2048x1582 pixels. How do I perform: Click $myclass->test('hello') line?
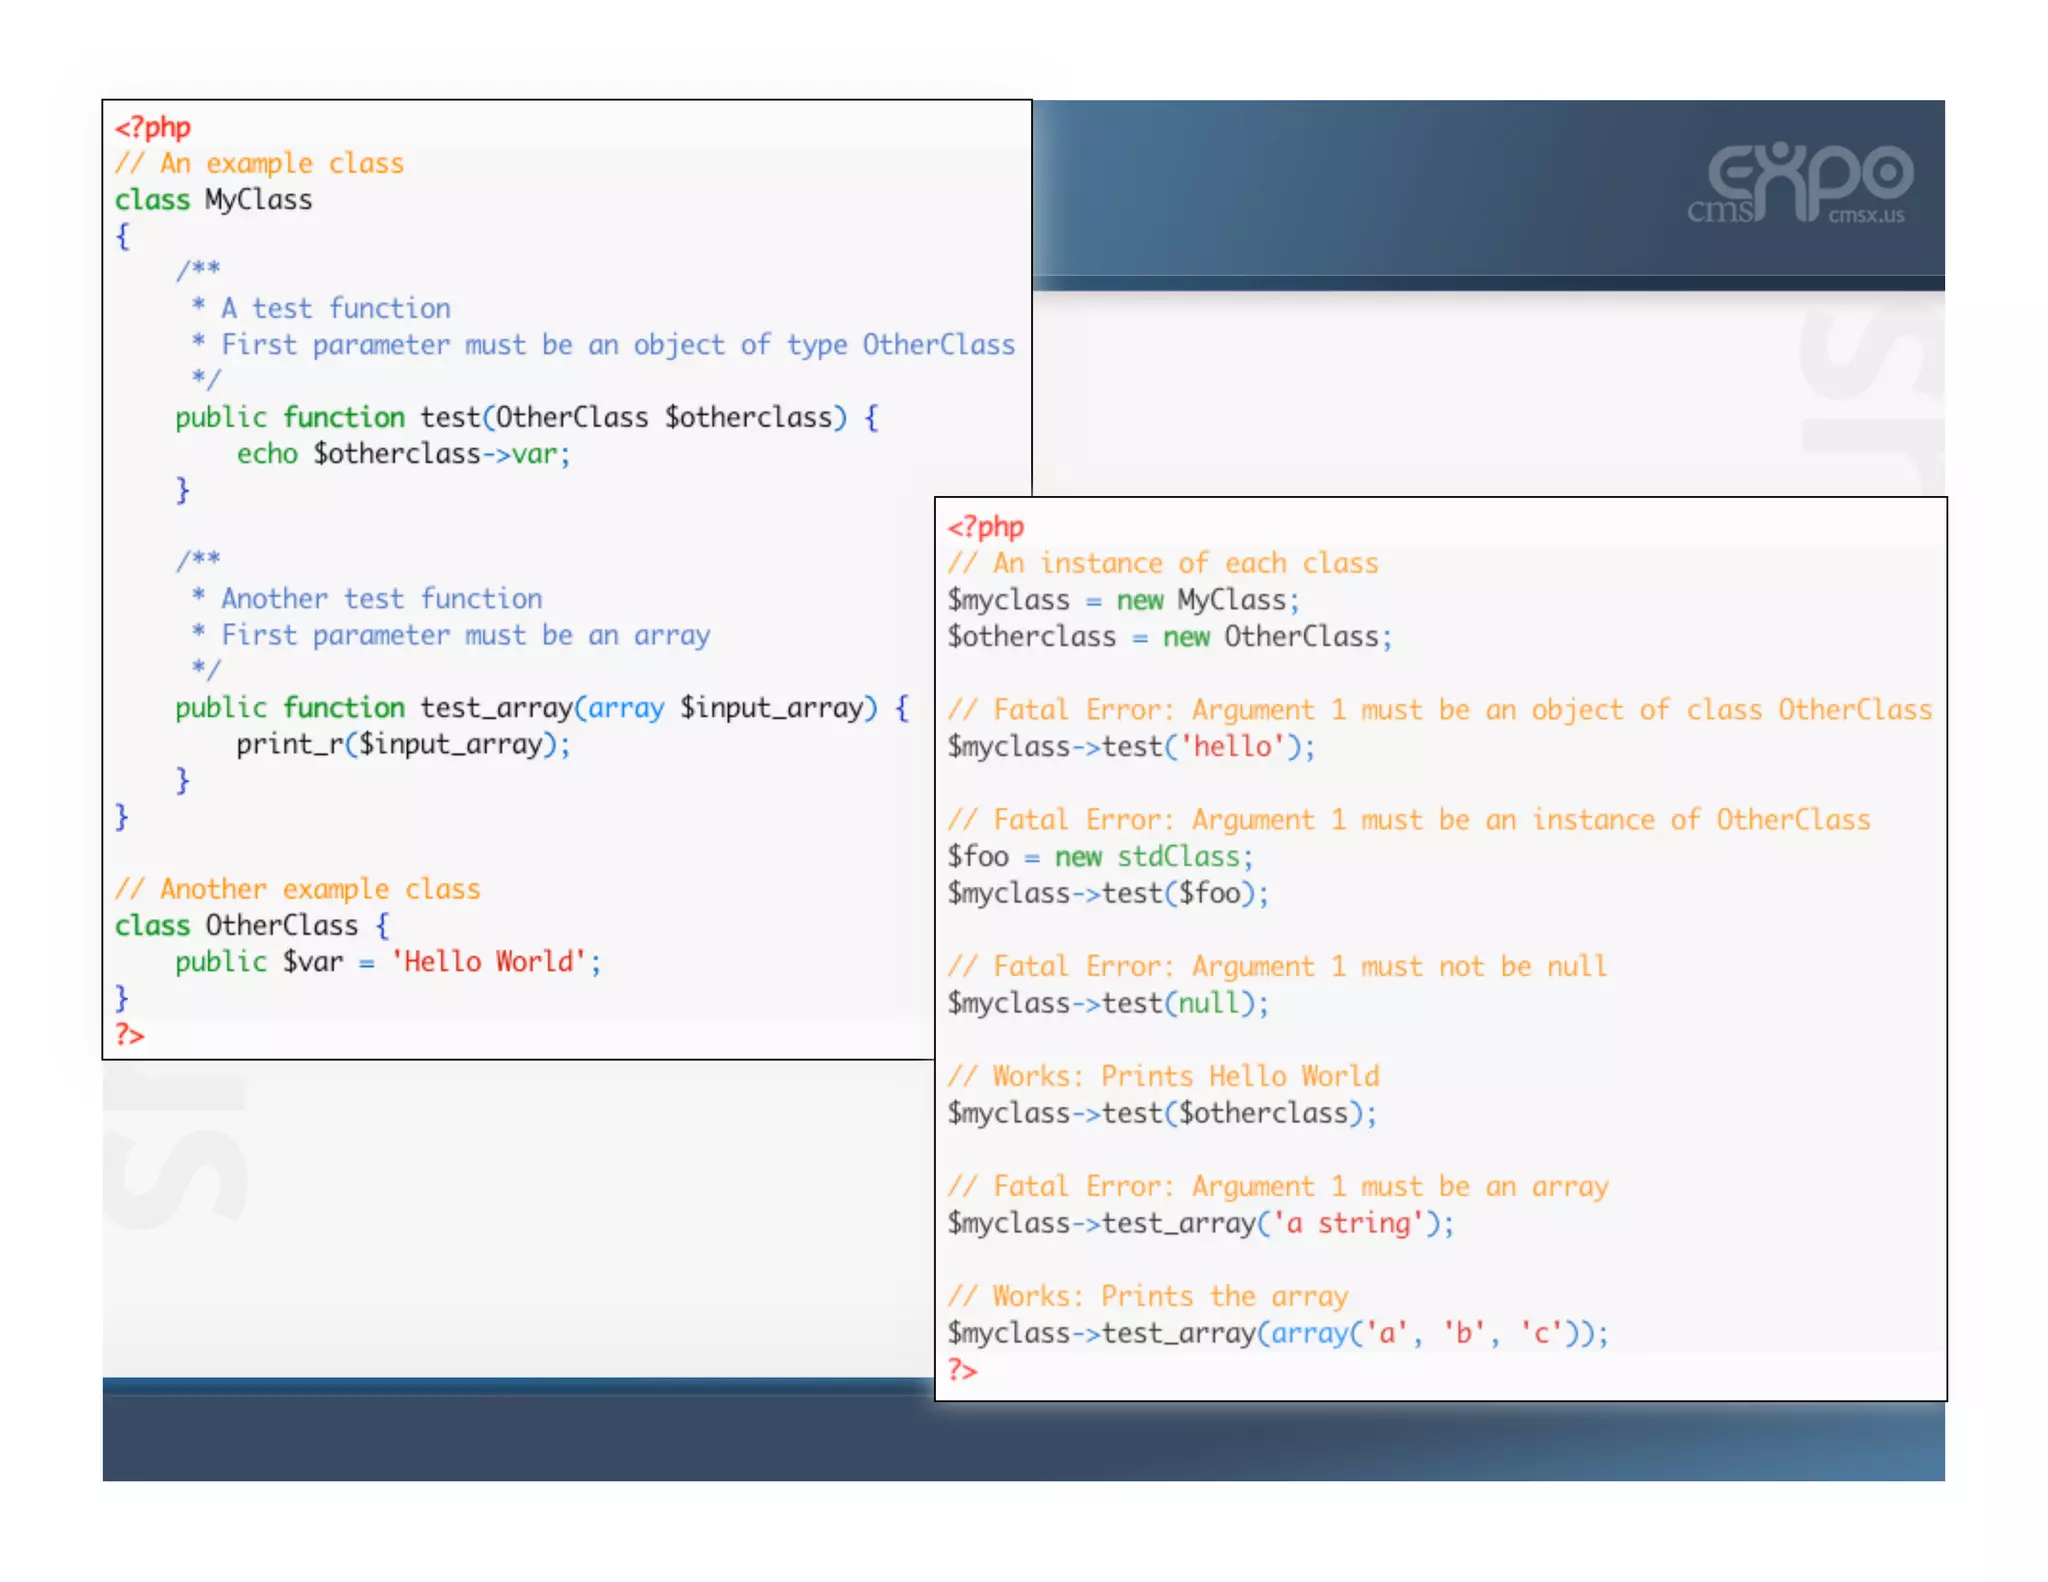1130,747
